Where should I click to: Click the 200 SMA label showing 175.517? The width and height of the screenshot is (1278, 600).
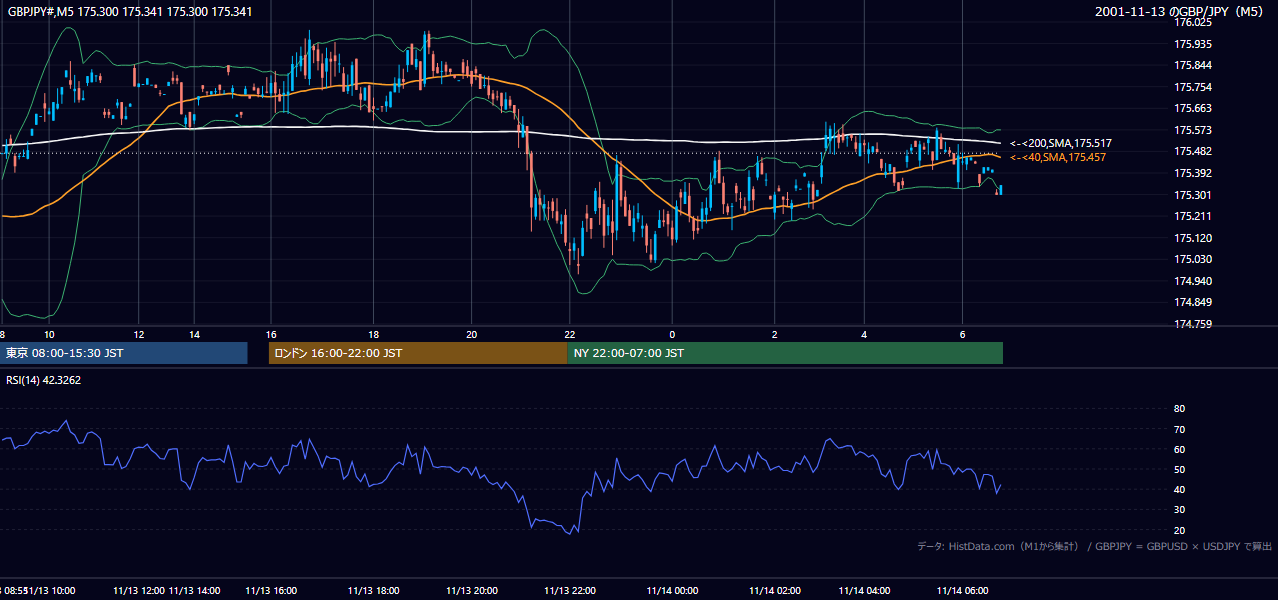1061,144
